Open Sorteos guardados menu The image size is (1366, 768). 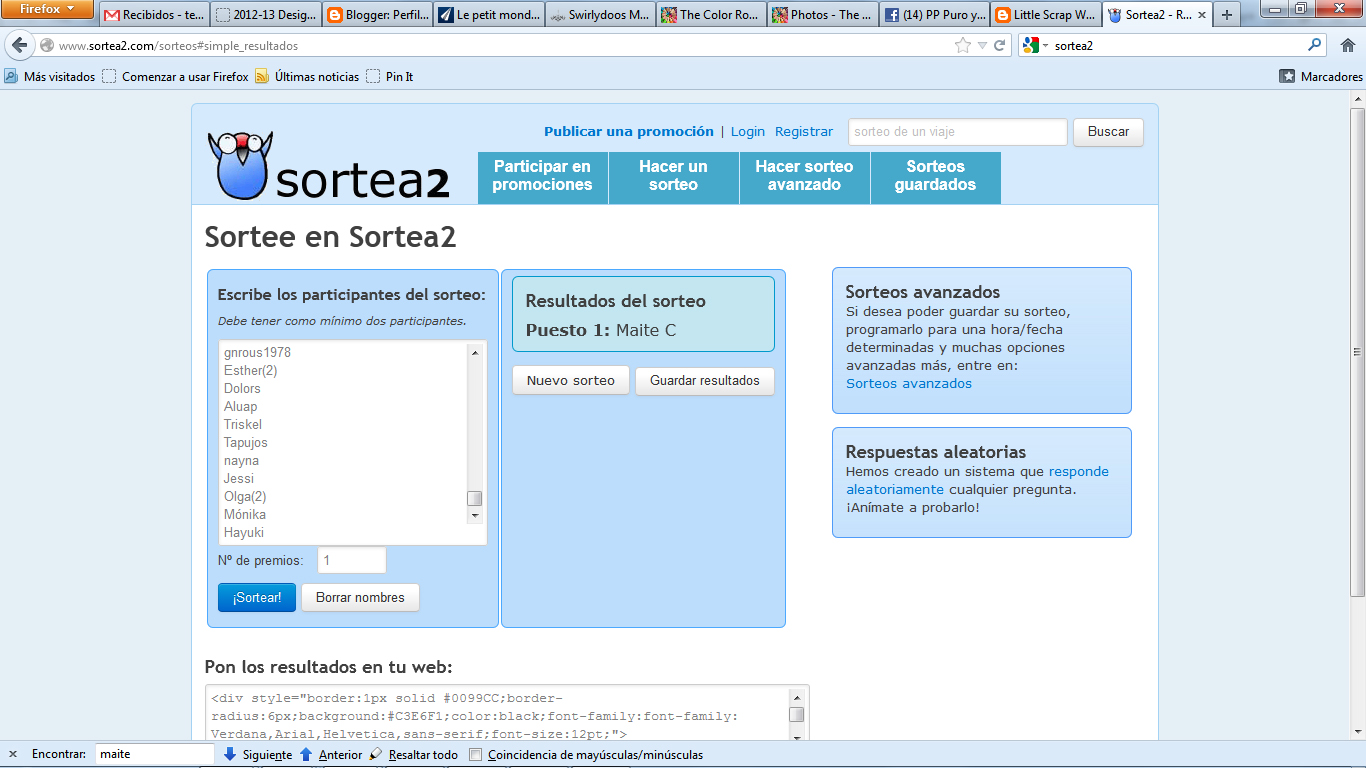(935, 176)
